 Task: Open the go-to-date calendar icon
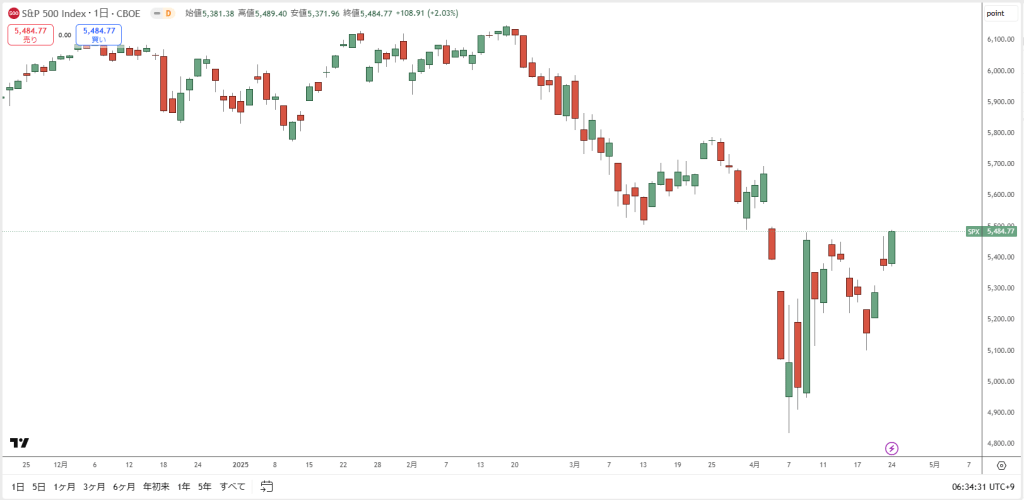(x=266, y=486)
